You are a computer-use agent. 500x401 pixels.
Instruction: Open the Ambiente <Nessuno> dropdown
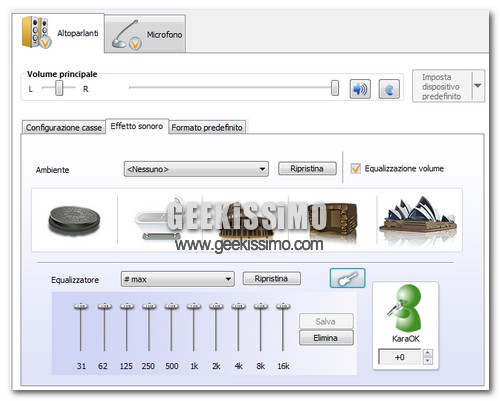196,169
